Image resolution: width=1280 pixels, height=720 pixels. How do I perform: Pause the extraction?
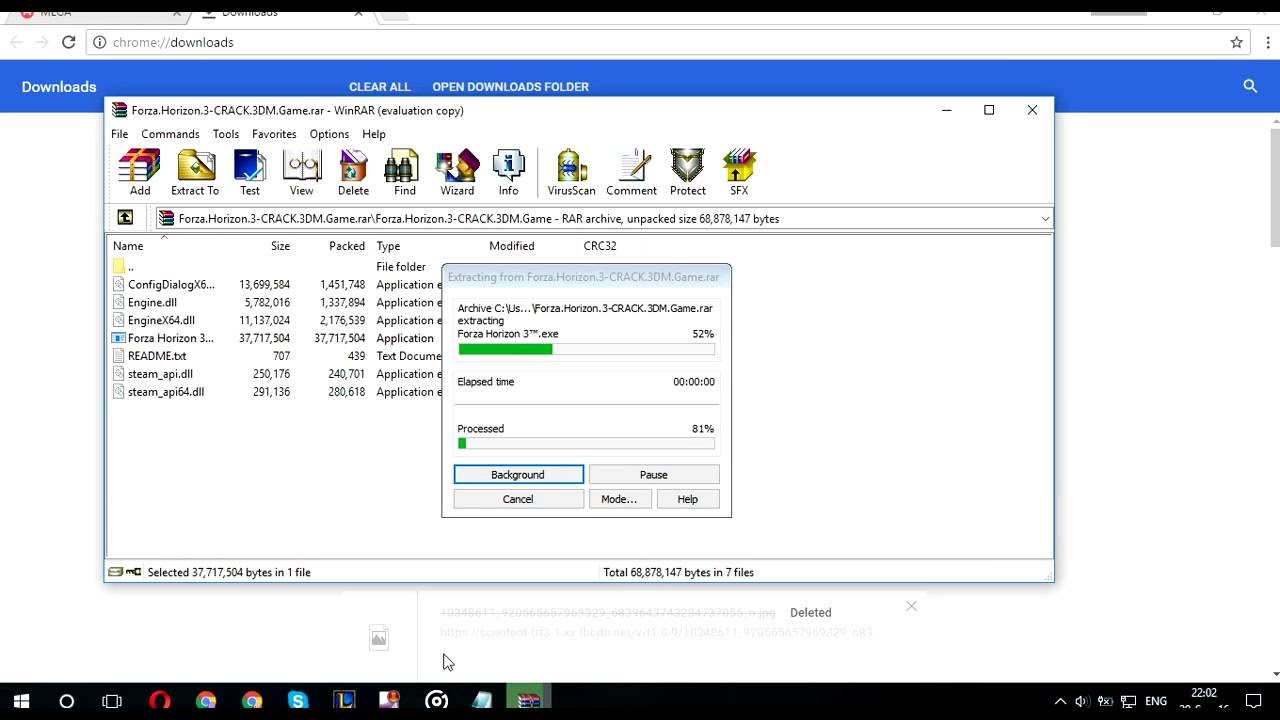pos(654,475)
